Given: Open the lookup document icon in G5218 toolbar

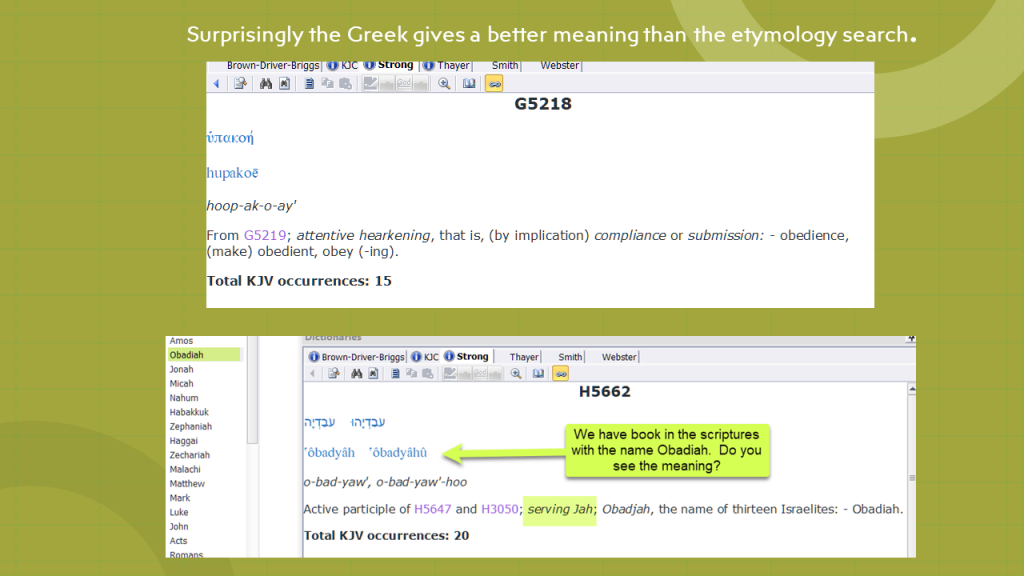Looking at the screenshot, I should tap(240, 84).
